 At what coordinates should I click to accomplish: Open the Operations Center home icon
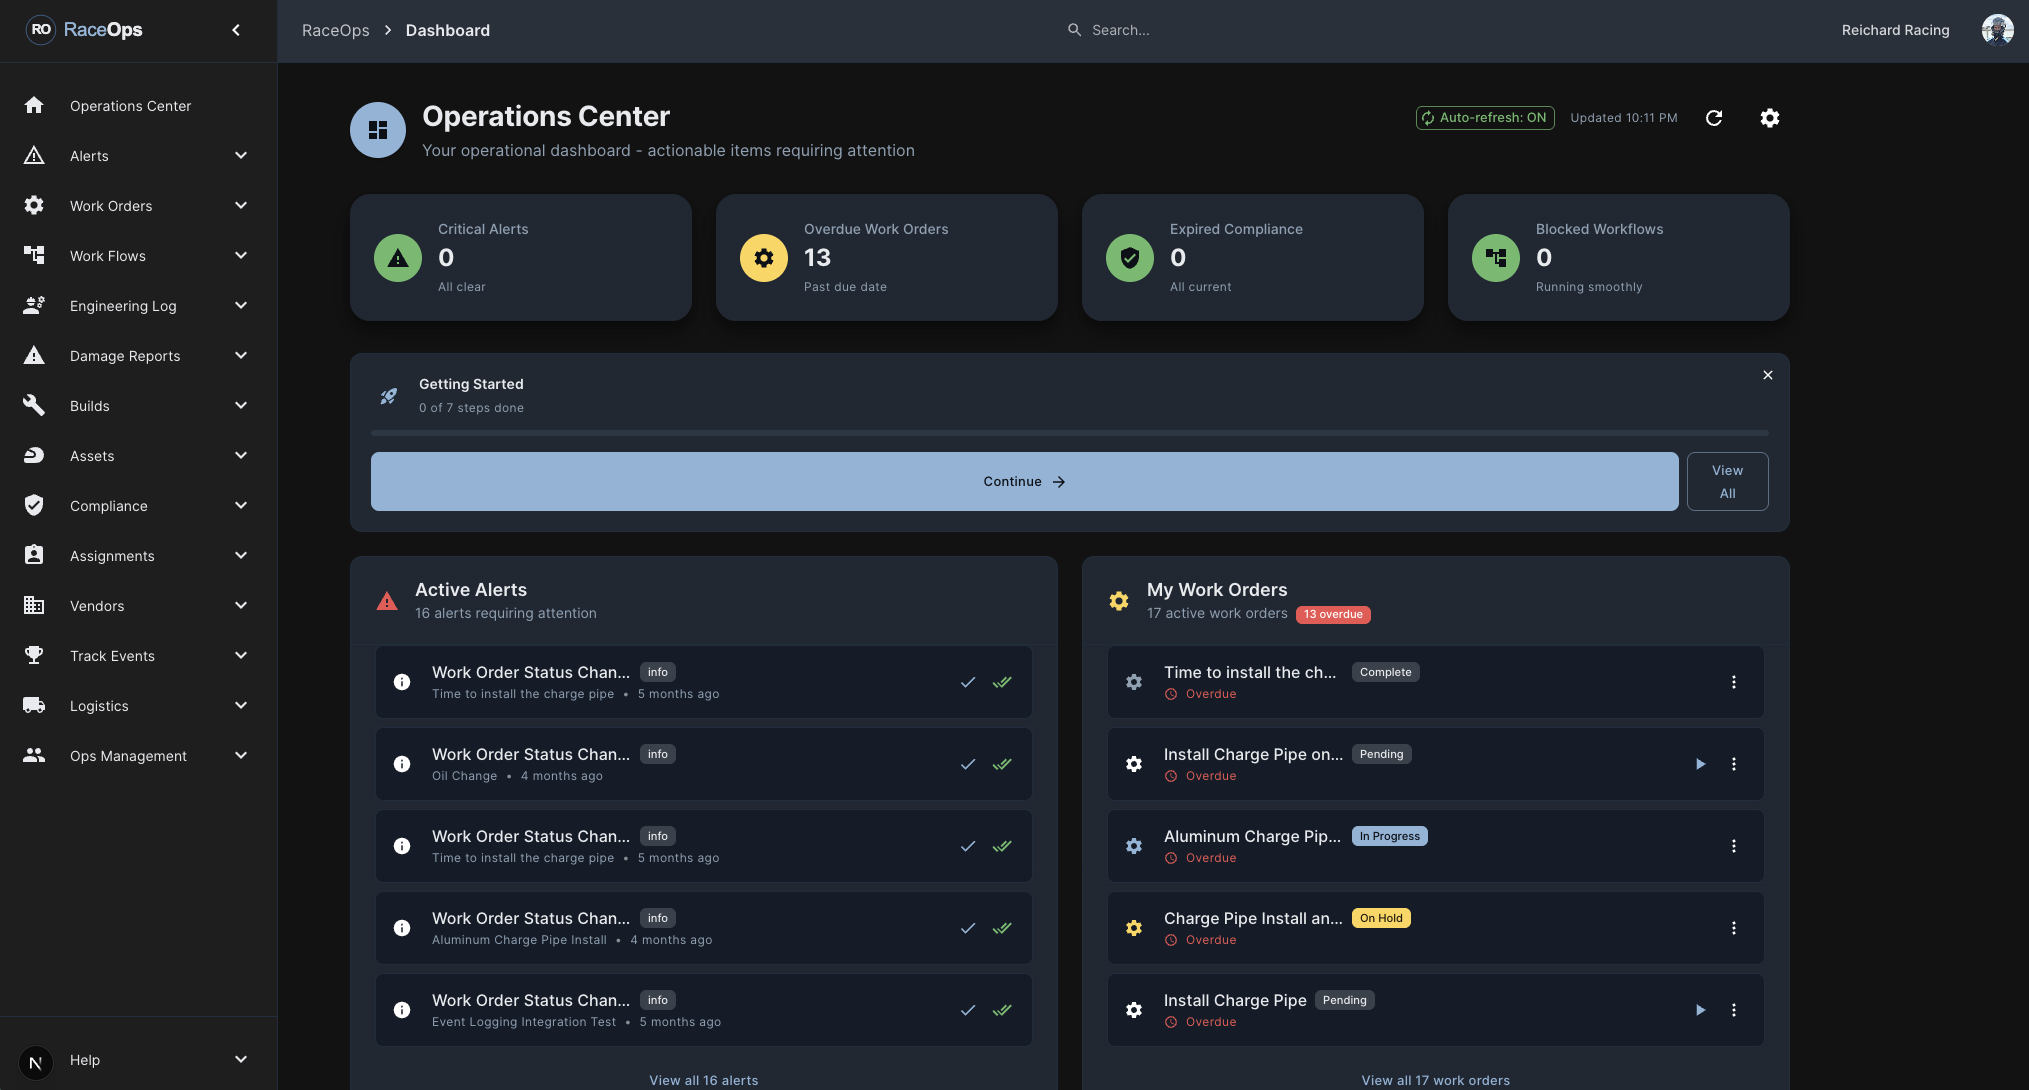34,105
